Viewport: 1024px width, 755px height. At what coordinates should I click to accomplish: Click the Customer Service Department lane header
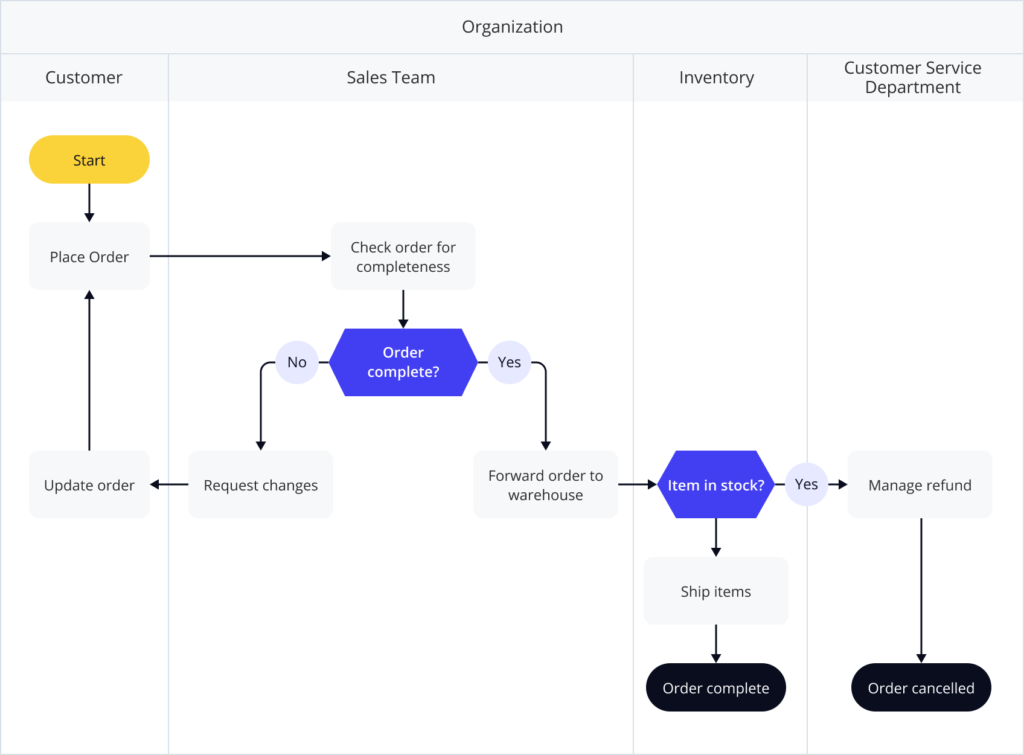point(912,77)
